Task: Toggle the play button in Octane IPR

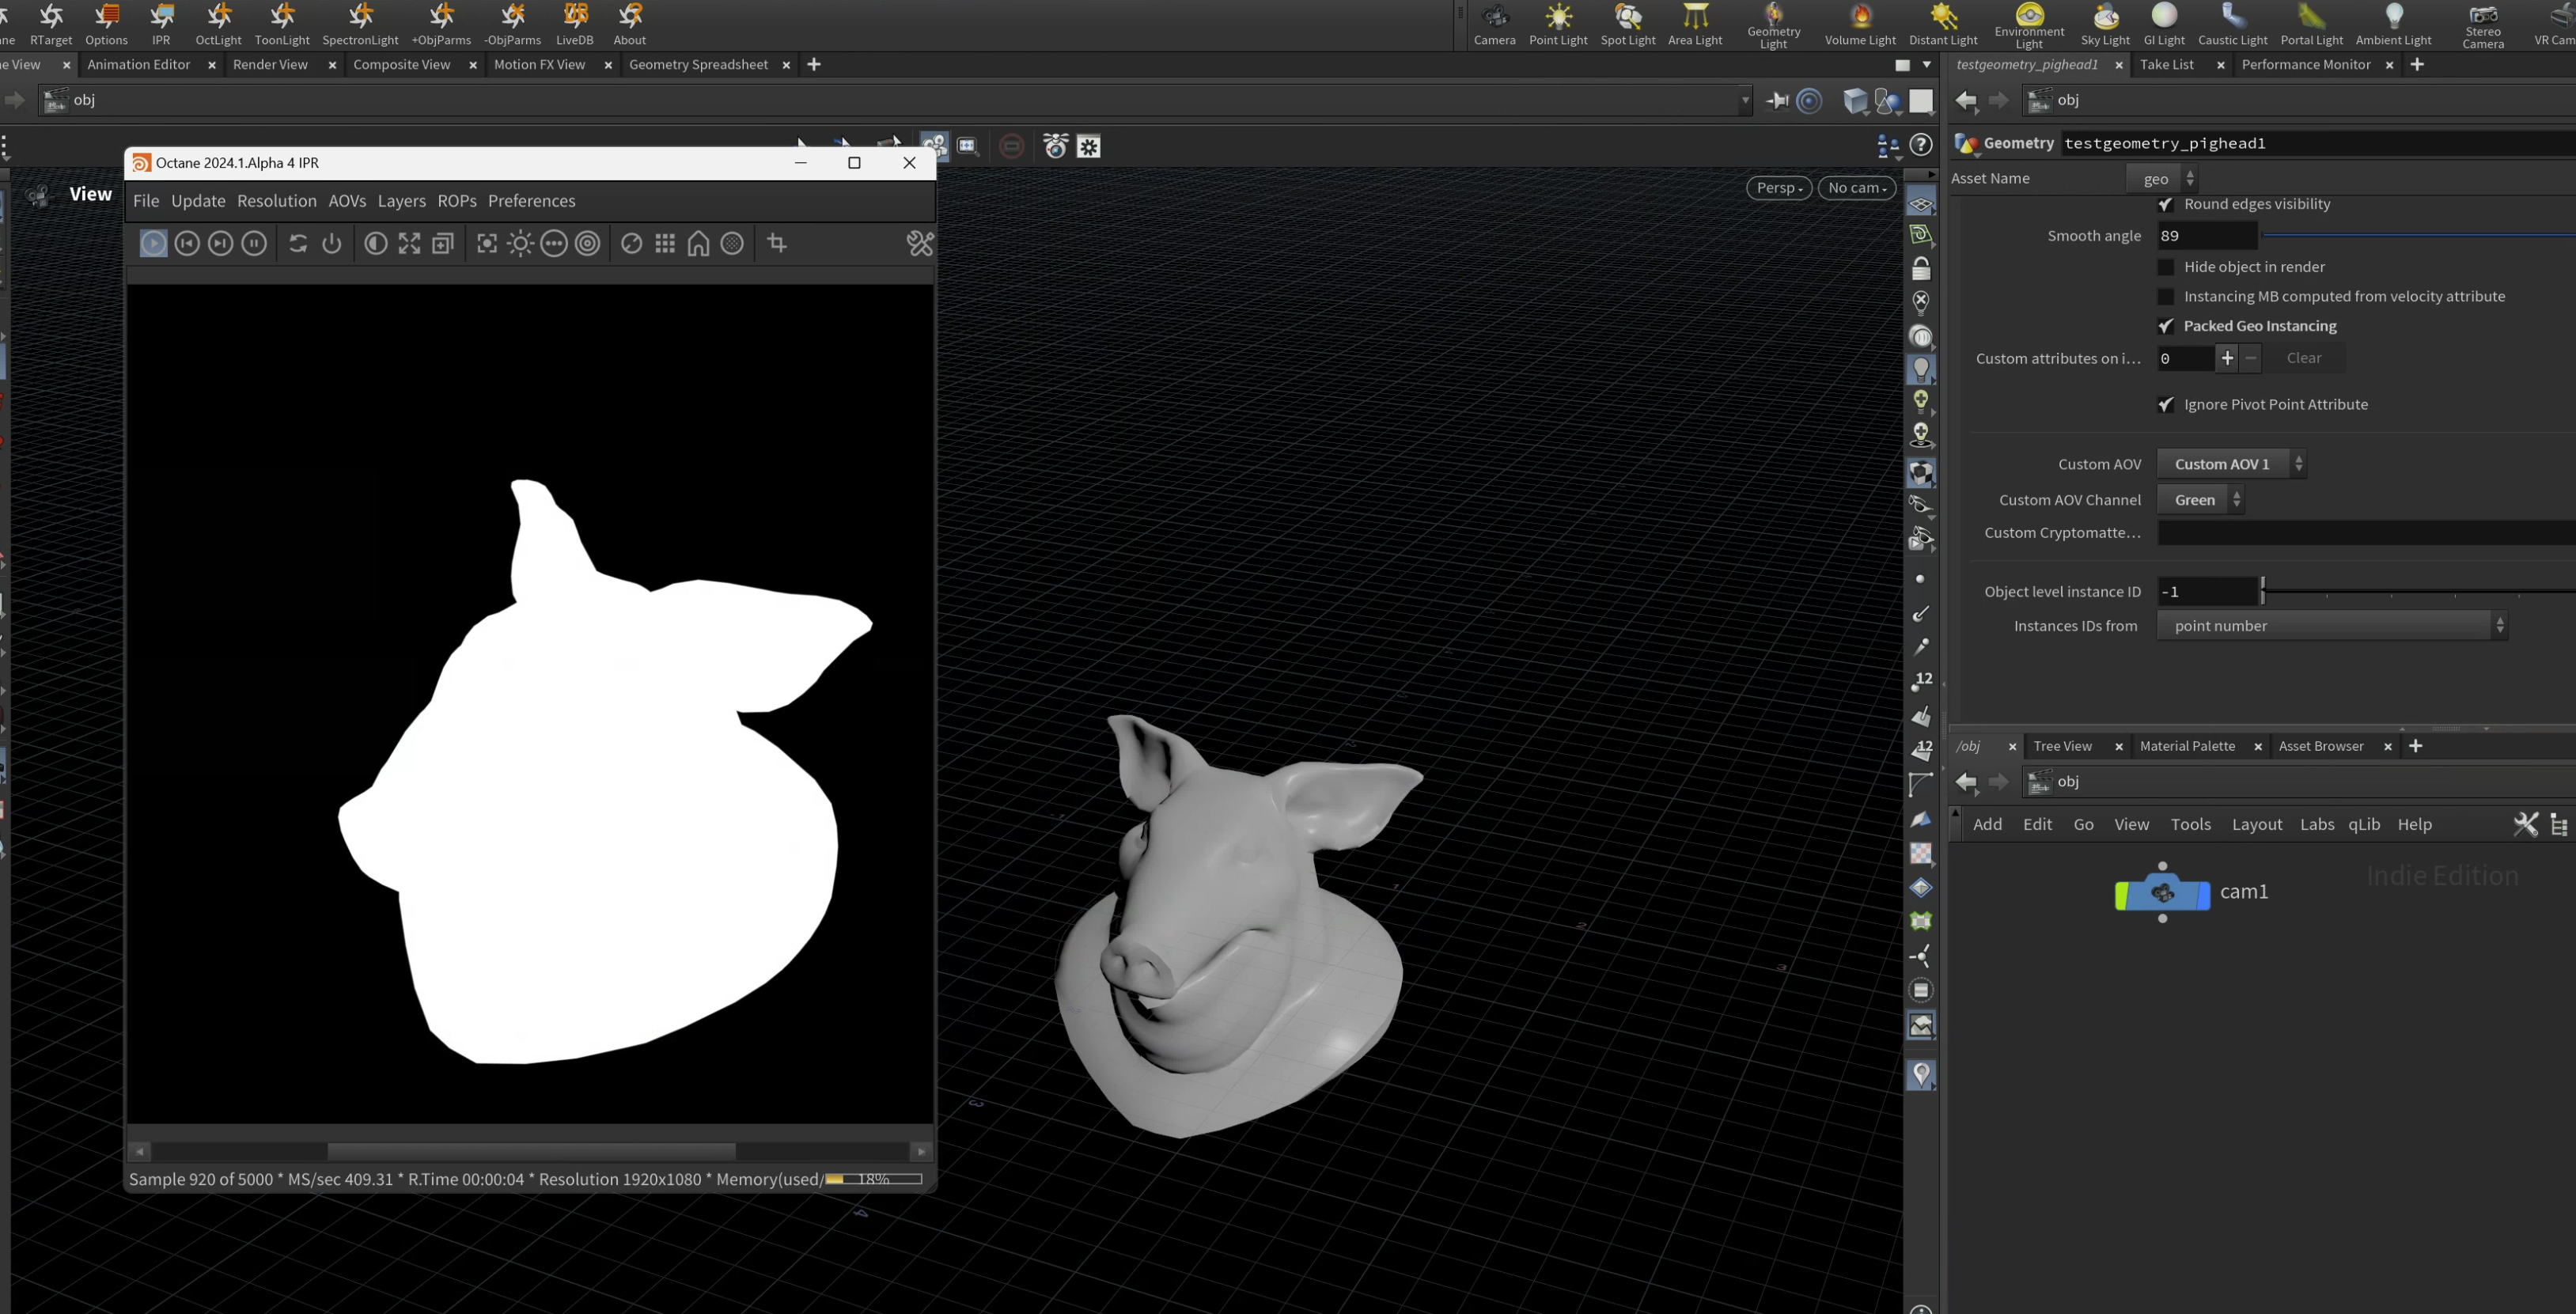Action: click(x=153, y=243)
